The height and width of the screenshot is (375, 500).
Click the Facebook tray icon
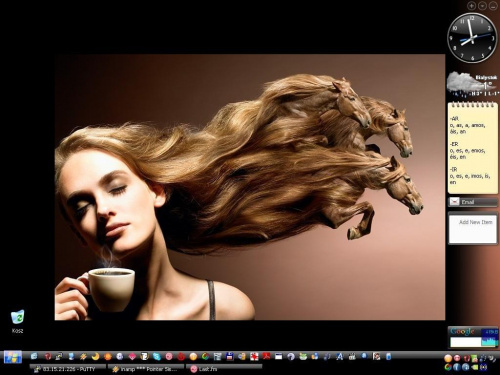coord(457,367)
